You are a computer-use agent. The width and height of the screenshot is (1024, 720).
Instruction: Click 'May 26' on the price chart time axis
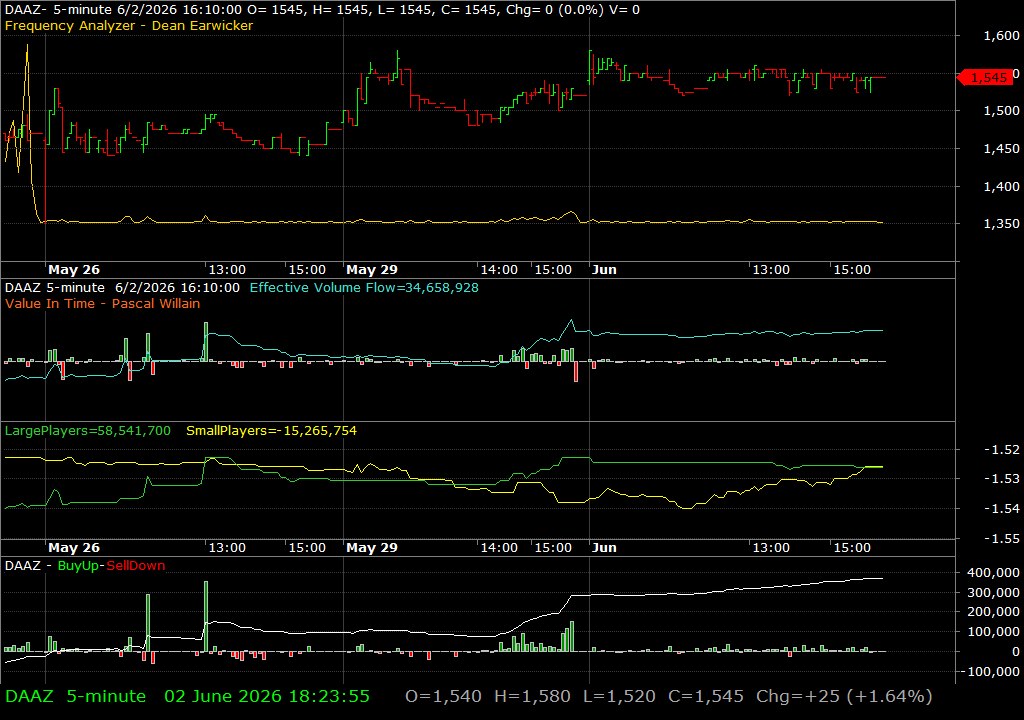click(74, 270)
